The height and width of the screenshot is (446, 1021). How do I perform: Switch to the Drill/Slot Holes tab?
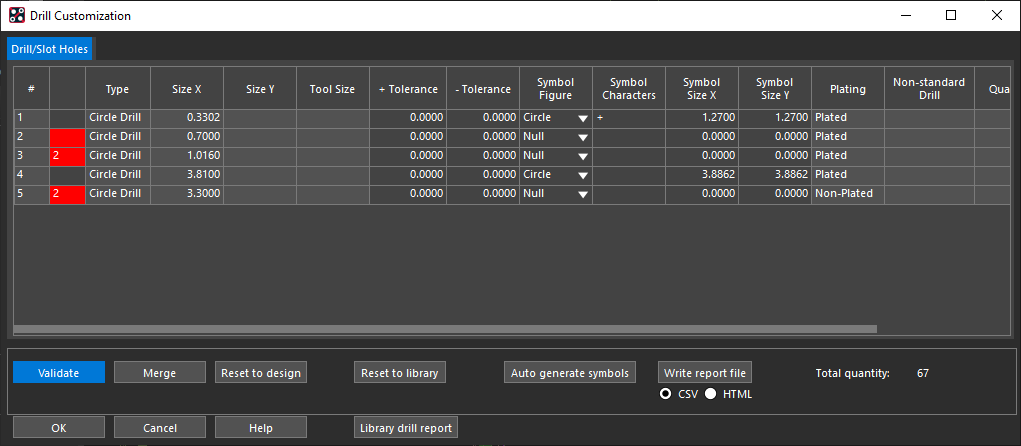pyautogui.click(x=49, y=49)
